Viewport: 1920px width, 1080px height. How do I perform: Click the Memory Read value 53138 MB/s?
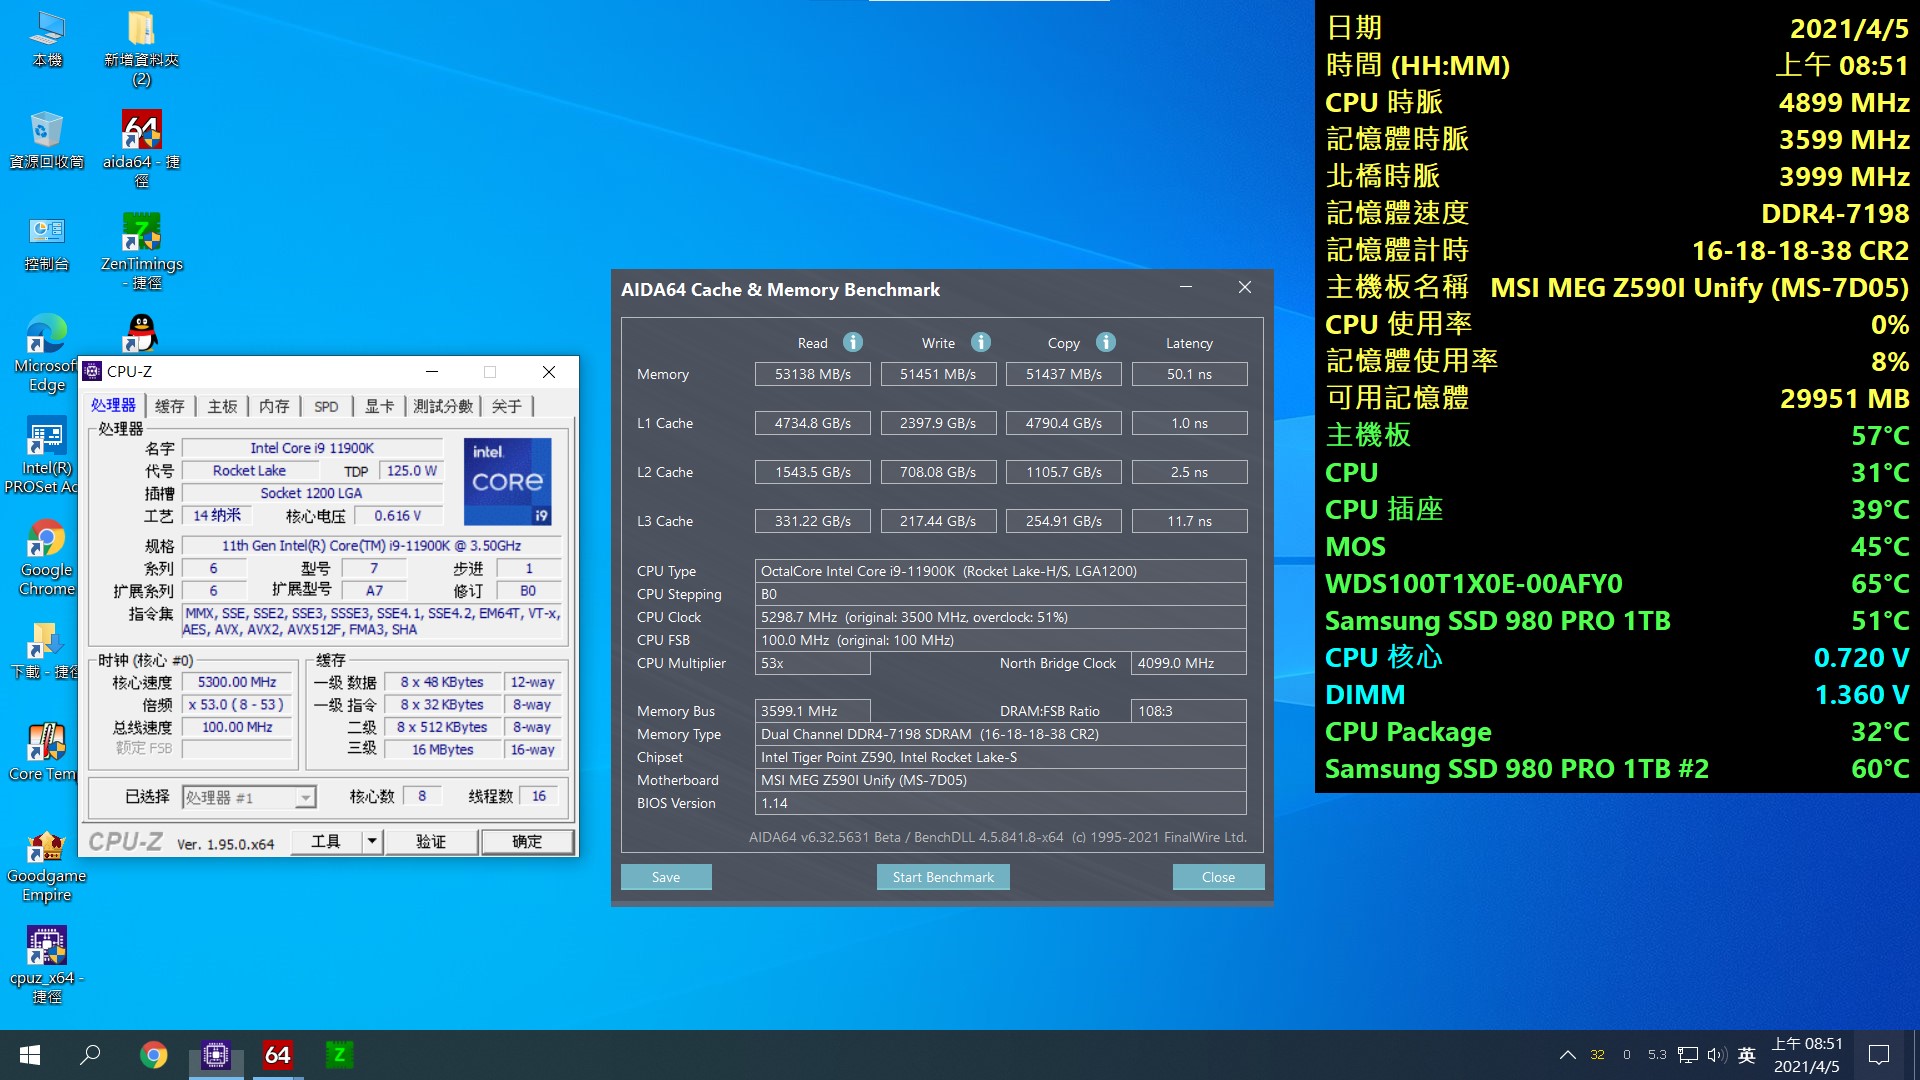tap(813, 374)
